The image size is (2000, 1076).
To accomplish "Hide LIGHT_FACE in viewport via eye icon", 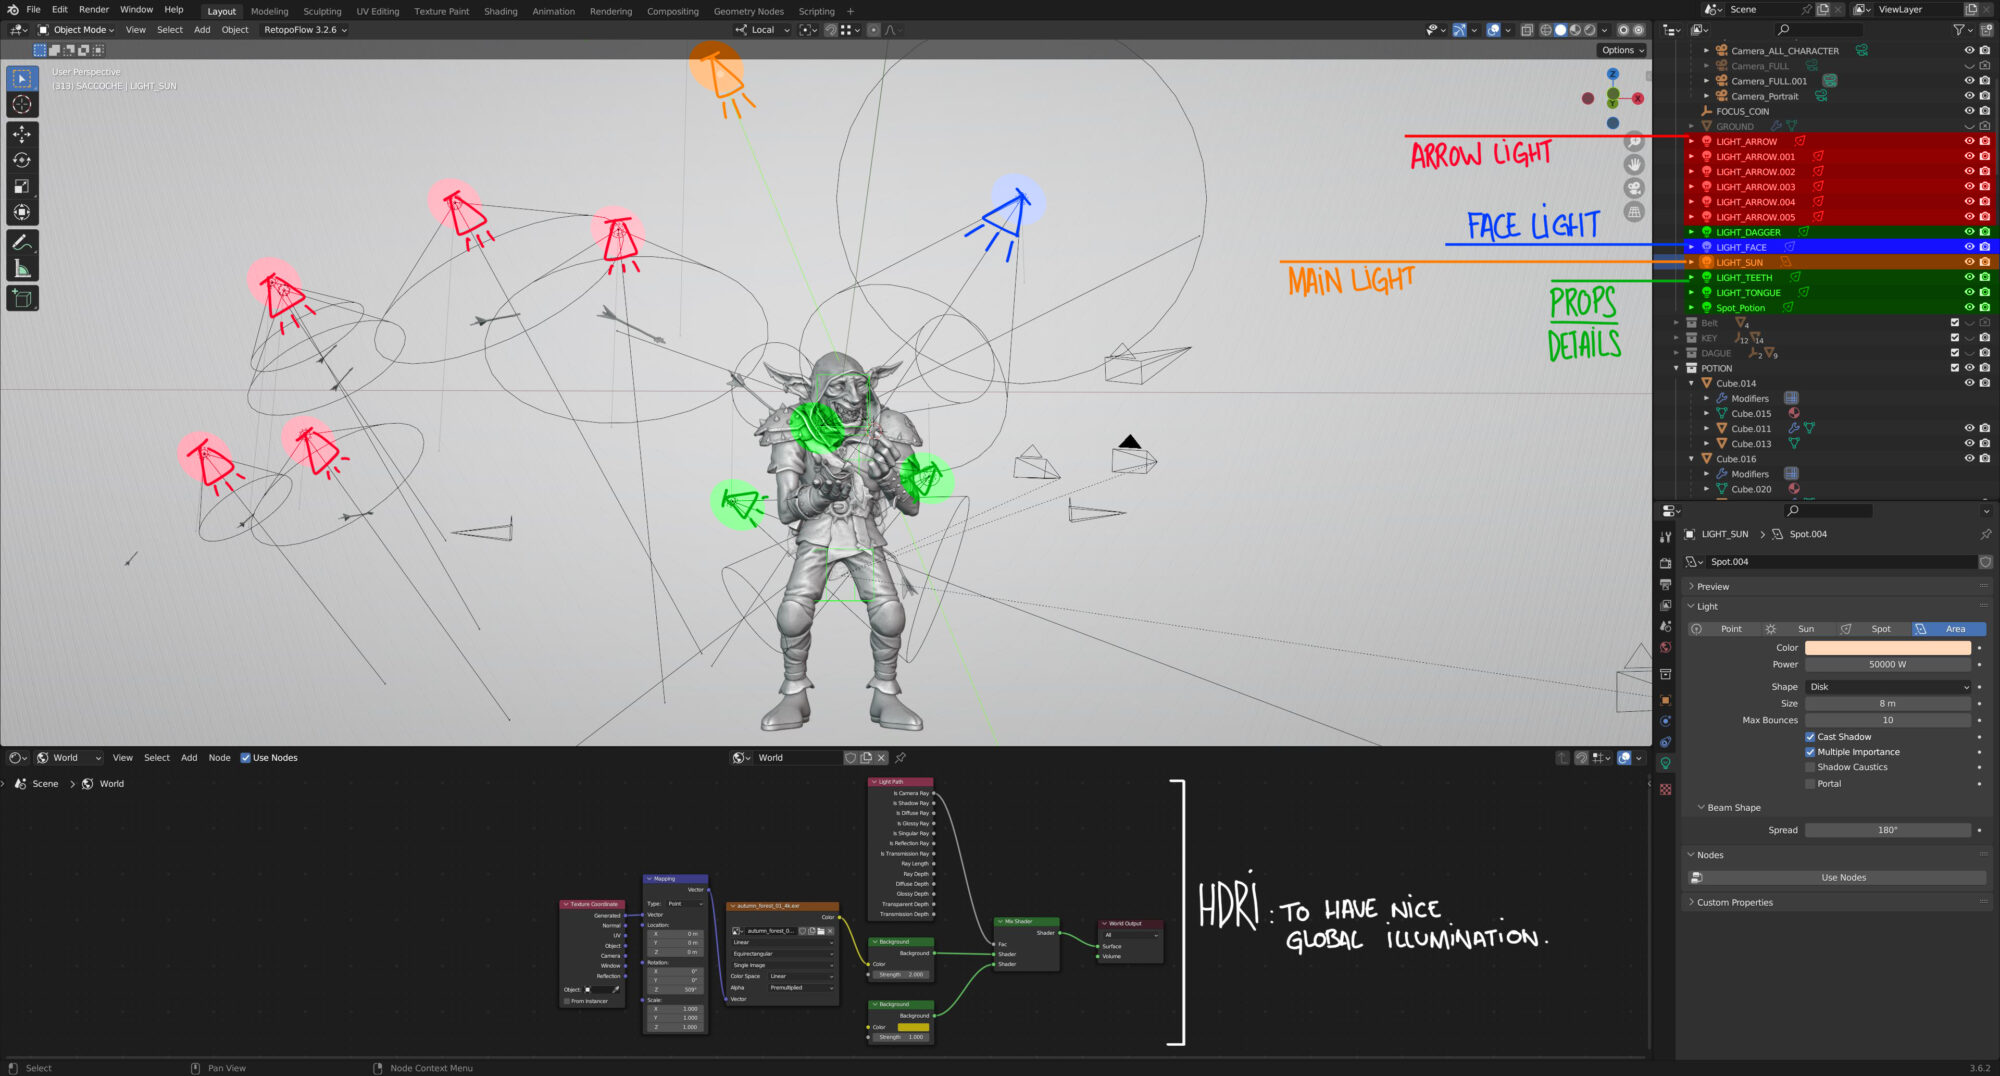I will click(1969, 247).
